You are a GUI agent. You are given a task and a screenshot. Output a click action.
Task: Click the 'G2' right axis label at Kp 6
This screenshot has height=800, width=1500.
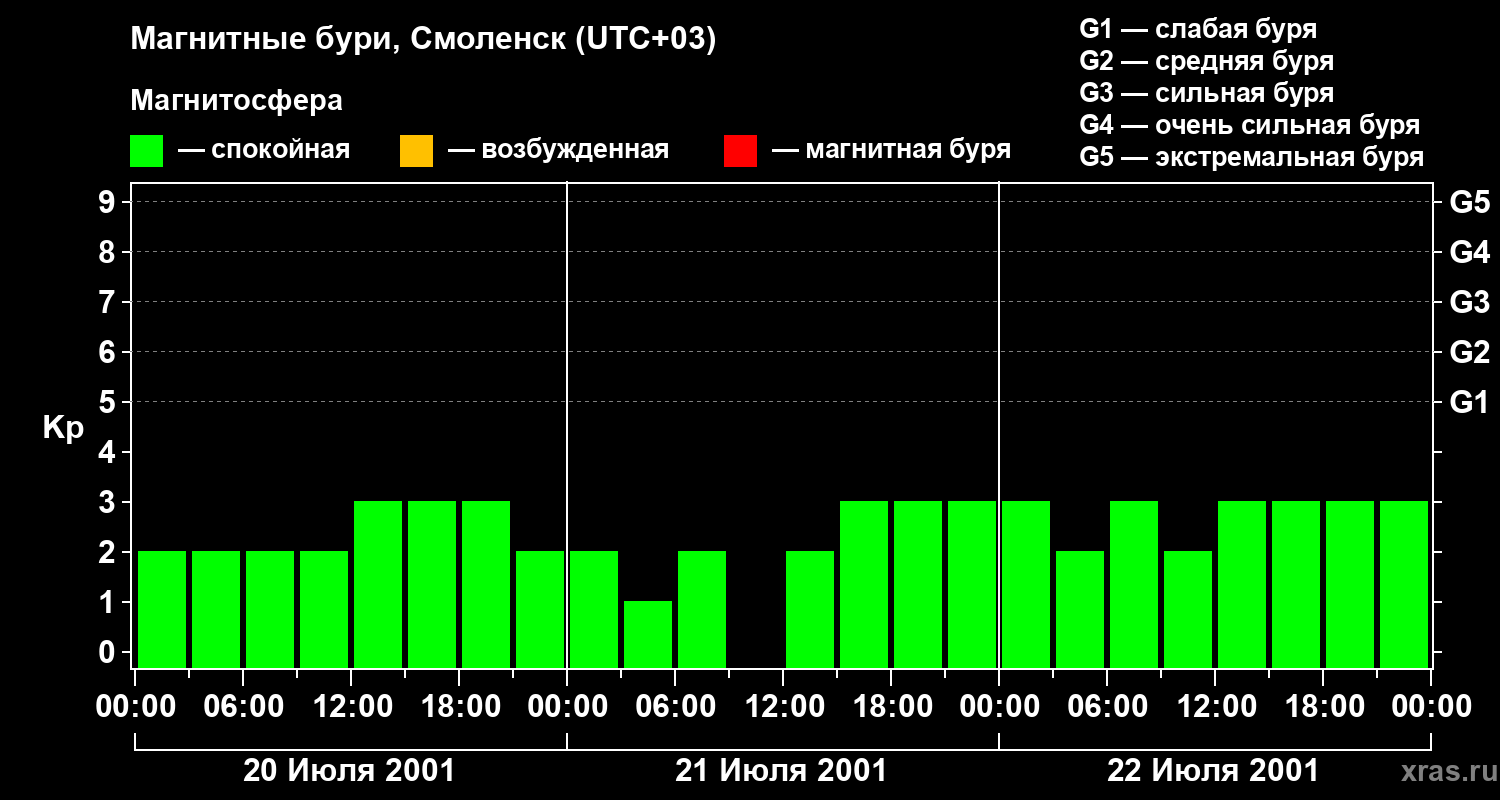tap(1470, 352)
